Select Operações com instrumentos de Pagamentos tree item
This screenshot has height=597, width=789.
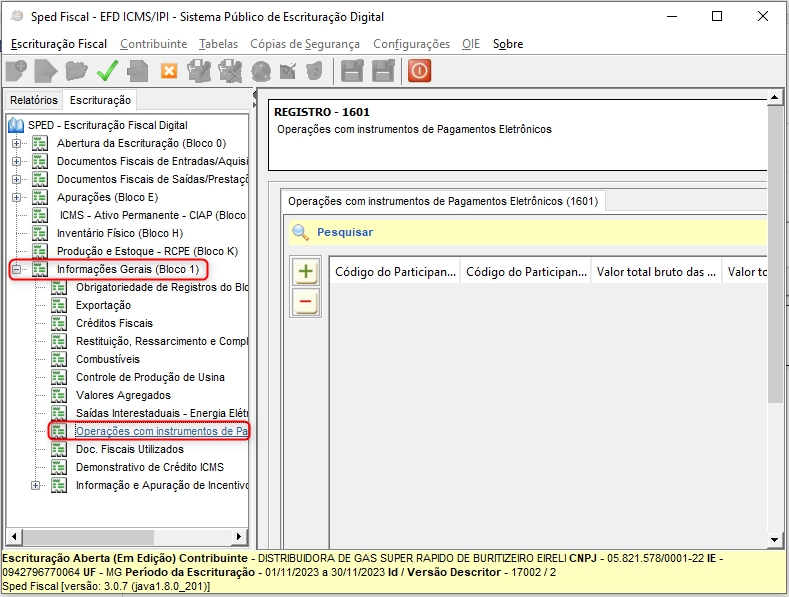(160, 432)
